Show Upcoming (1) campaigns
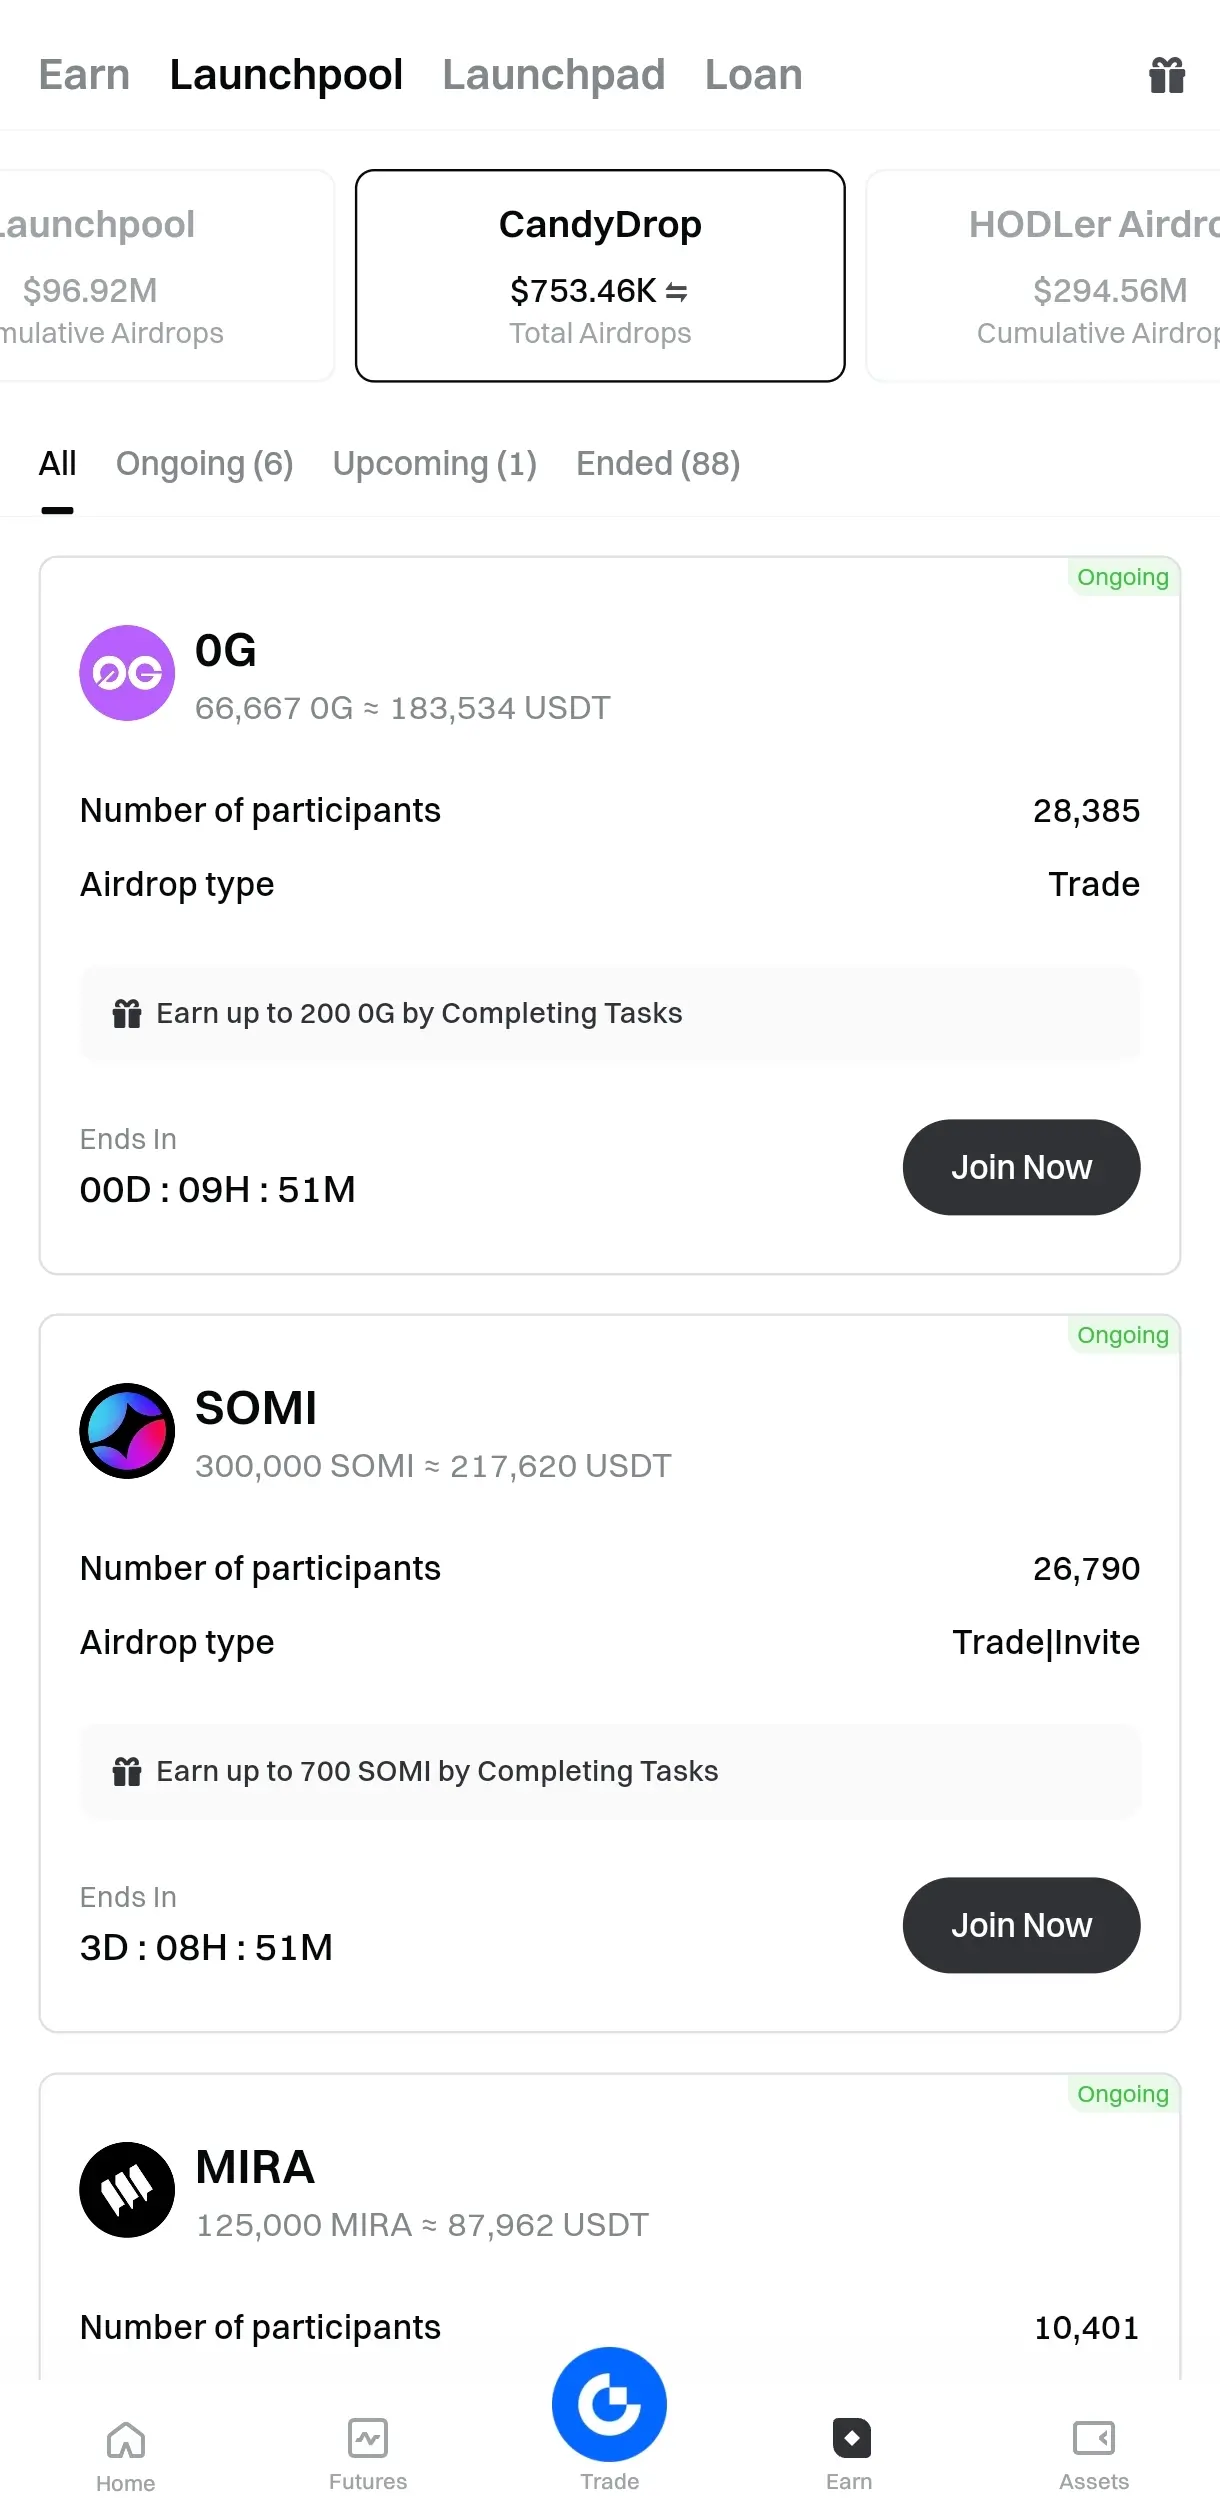Viewport: 1220px width, 2501px height. click(x=434, y=464)
